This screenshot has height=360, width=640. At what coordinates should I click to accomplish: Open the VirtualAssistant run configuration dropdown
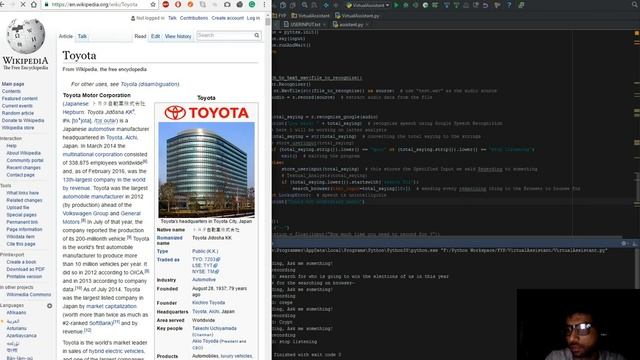pos(368,5)
